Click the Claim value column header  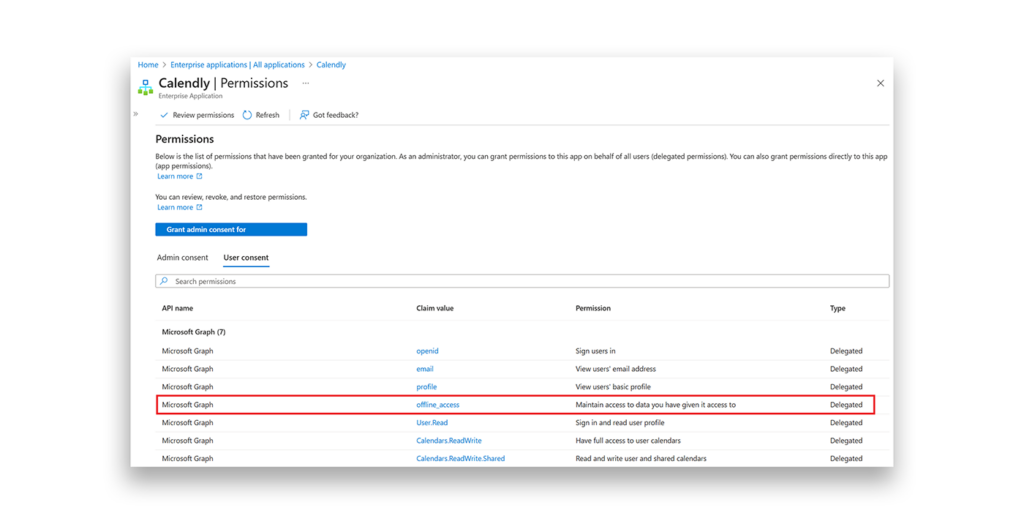tap(435, 308)
